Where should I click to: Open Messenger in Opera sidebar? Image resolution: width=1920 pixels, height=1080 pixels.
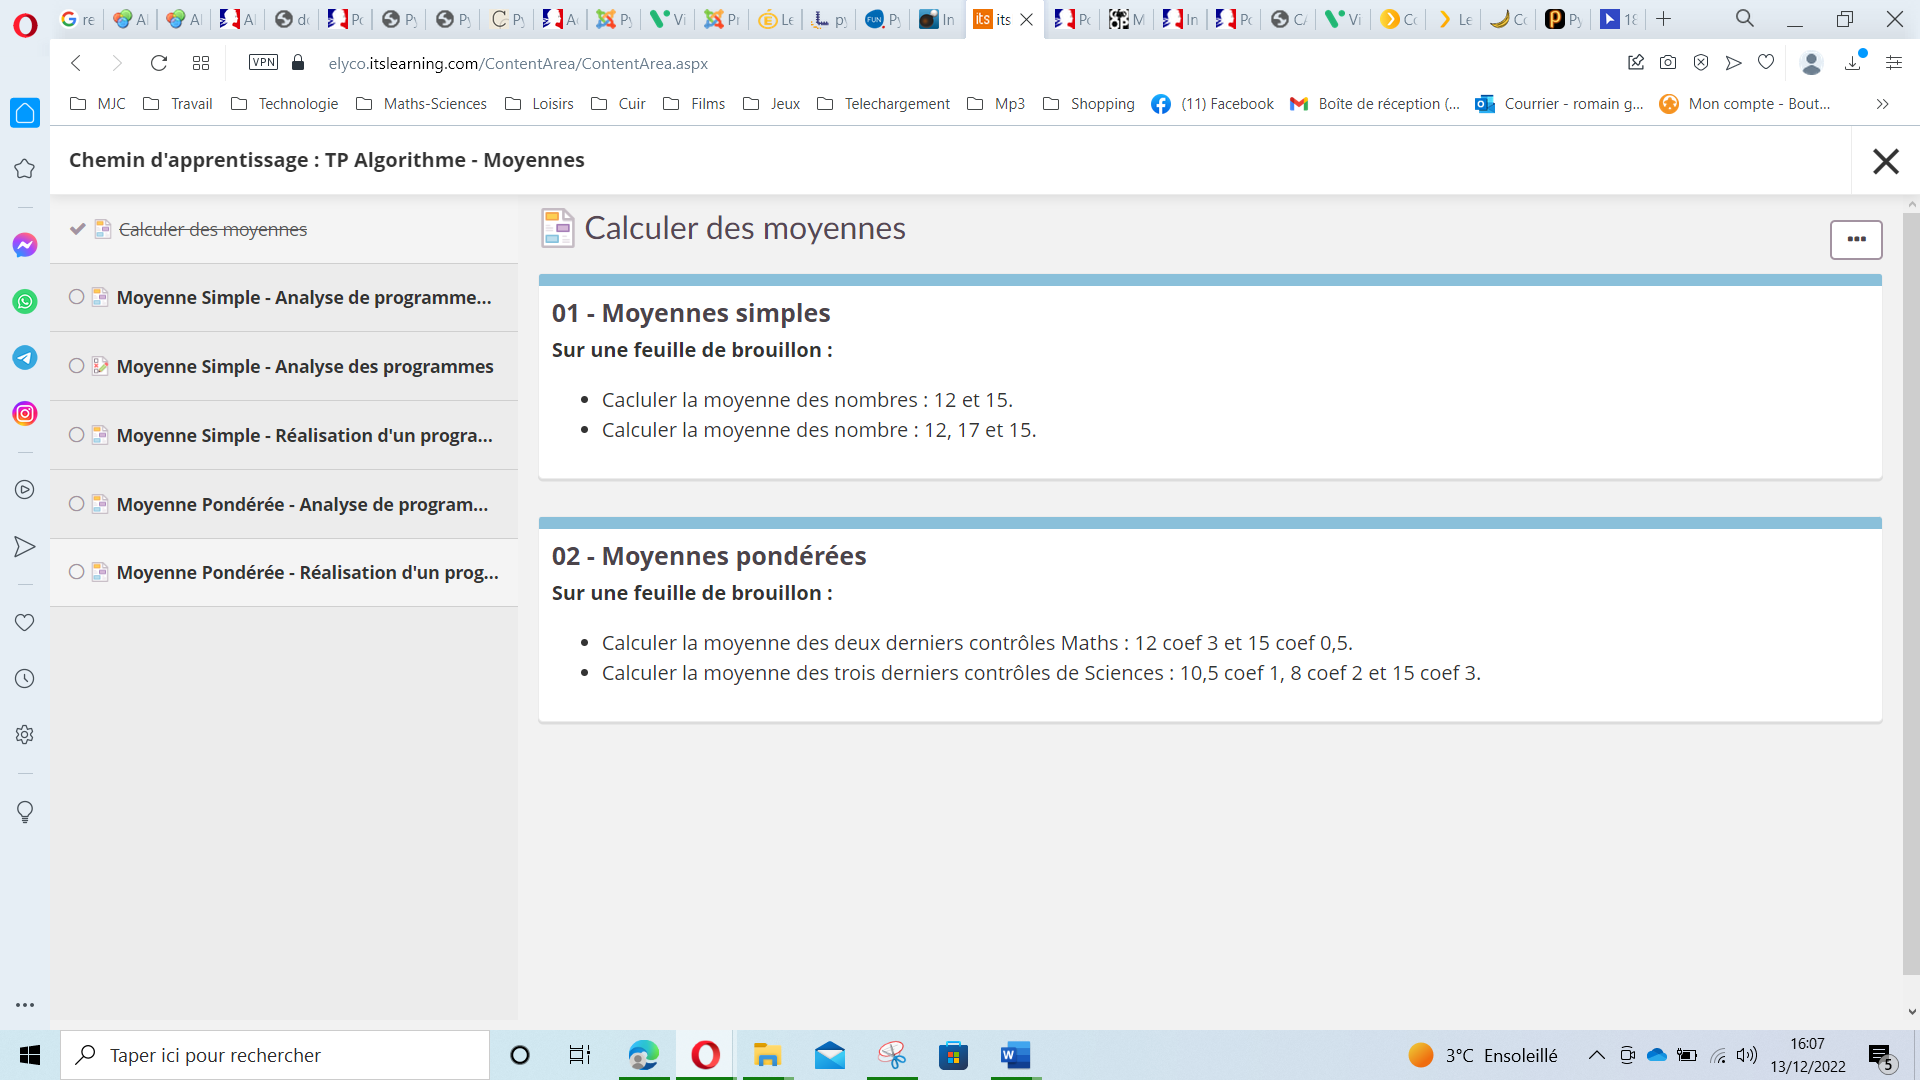point(25,246)
